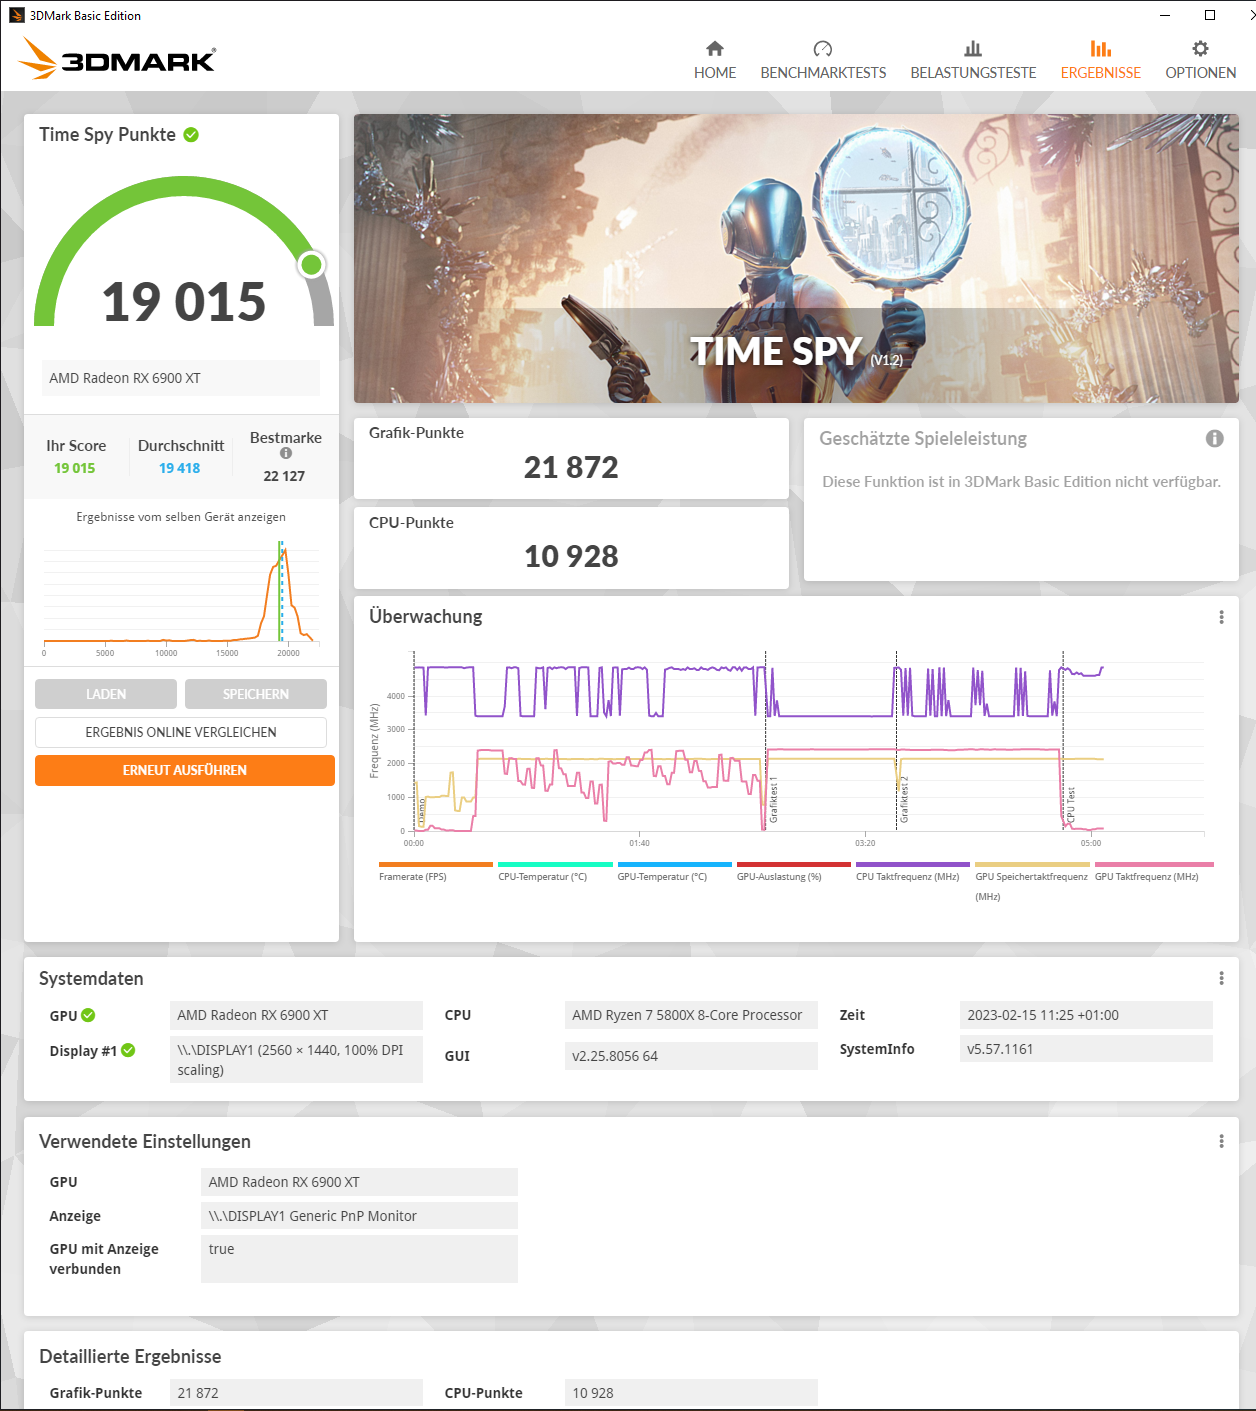1256x1411 pixels.
Task: Select the ERGEBNISSE tab
Action: click(1100, 60)
